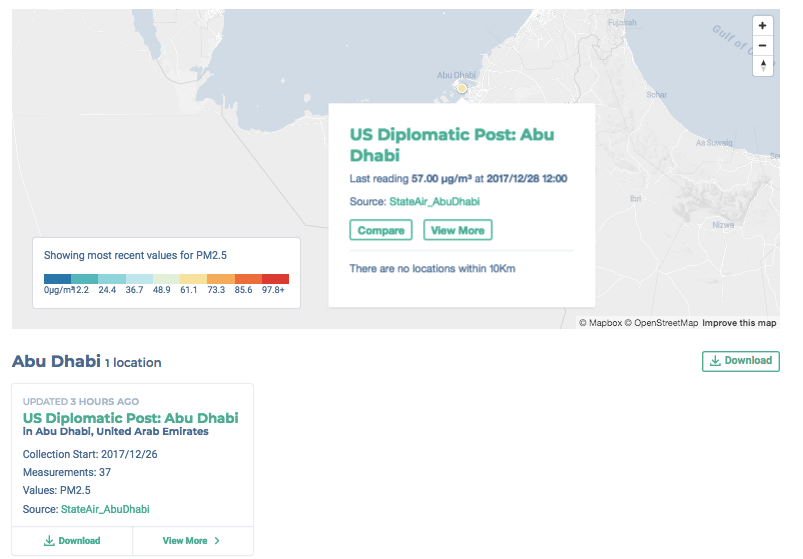Screen dimensions: 803x559
Task: Click the download arrow icon in card footer
Action: [49, 541]
